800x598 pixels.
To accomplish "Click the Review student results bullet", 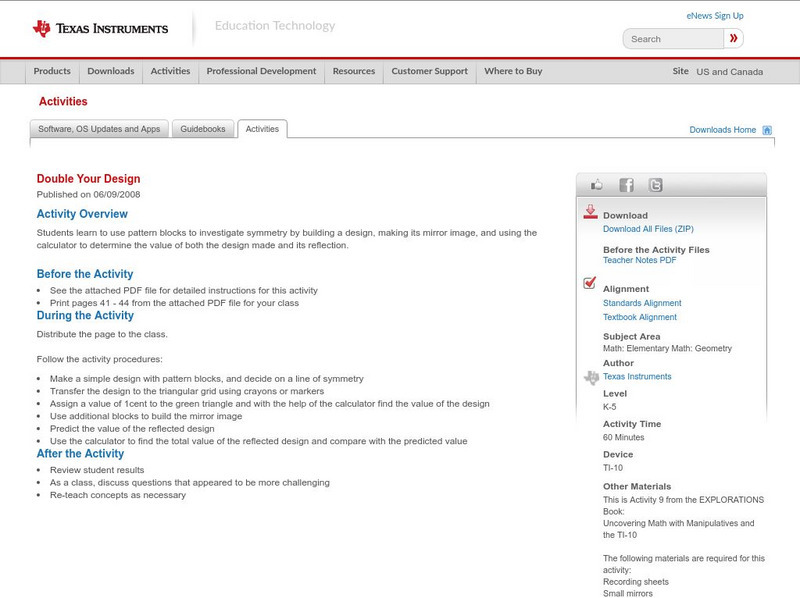I will (97, 470).
